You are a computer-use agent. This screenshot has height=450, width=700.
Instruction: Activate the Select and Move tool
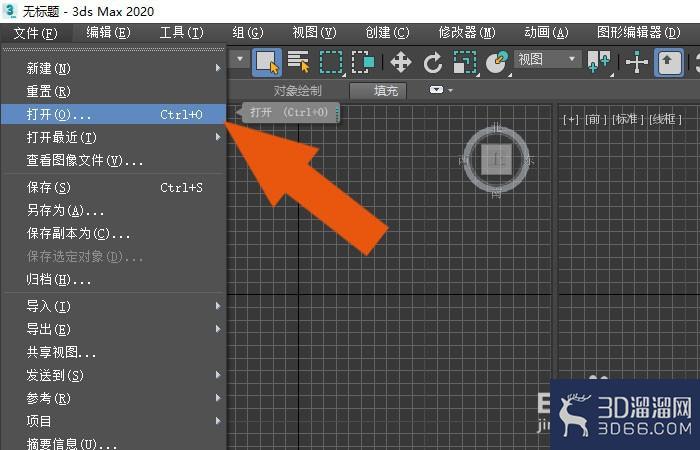pyautogui.click(x=400, y=62)
